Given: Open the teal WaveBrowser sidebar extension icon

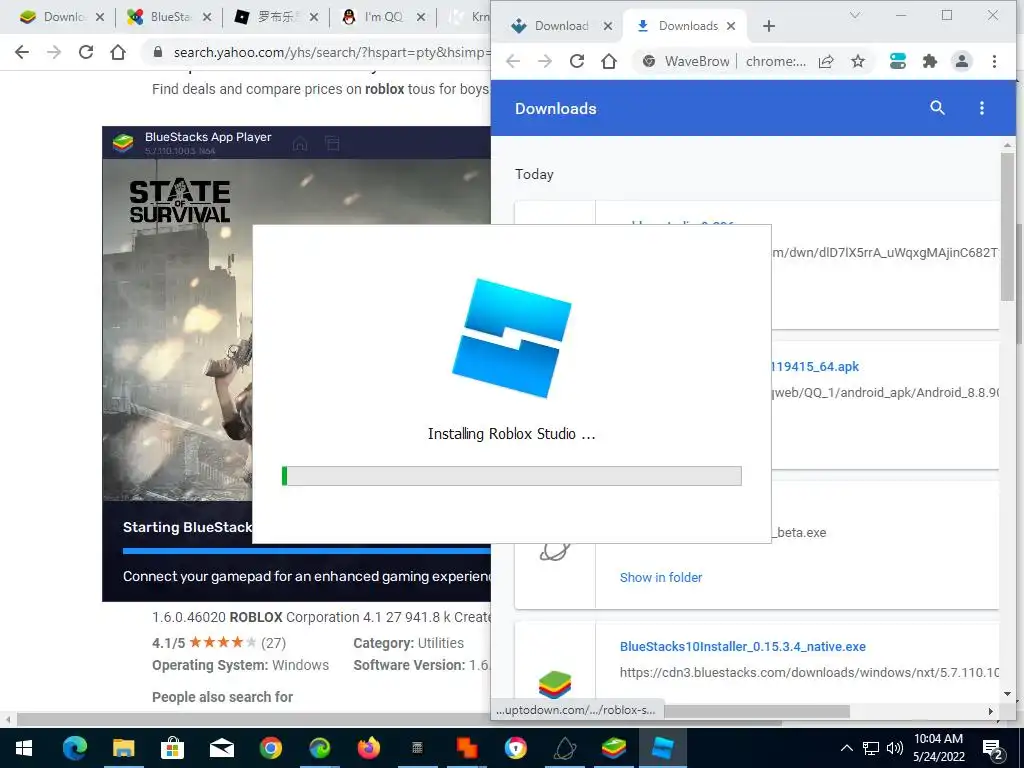Looking at the screenshot, I should pyautogui.click(x=897, y=61).
